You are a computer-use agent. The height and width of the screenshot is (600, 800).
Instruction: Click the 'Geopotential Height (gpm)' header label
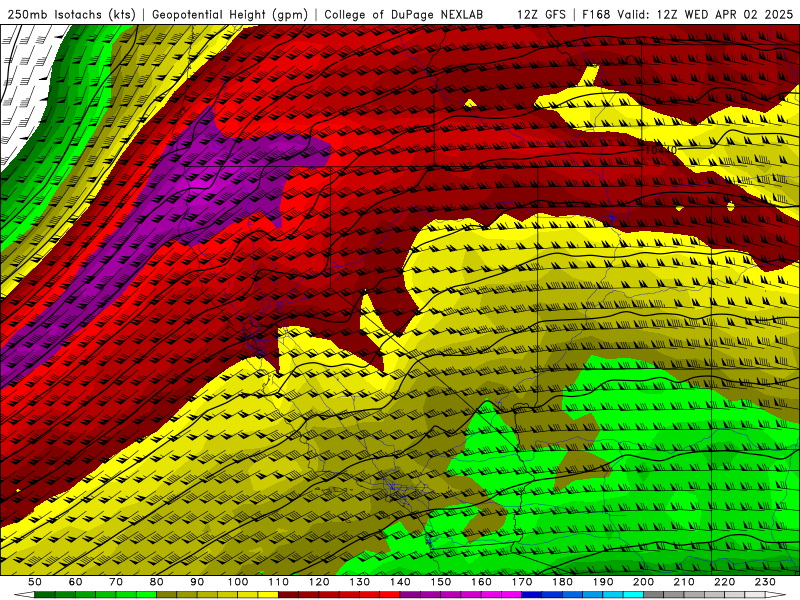tap(230, 14)
